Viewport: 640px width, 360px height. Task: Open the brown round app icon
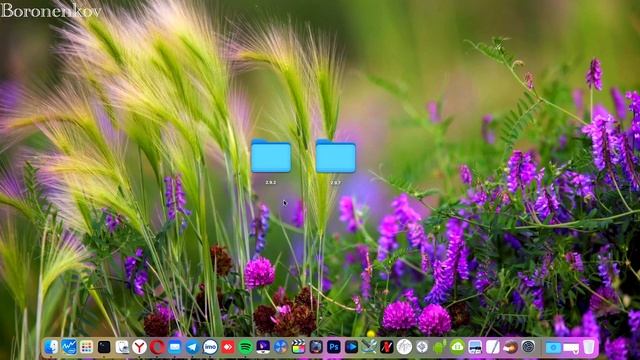pyautogui.click(x=510, y=347)
